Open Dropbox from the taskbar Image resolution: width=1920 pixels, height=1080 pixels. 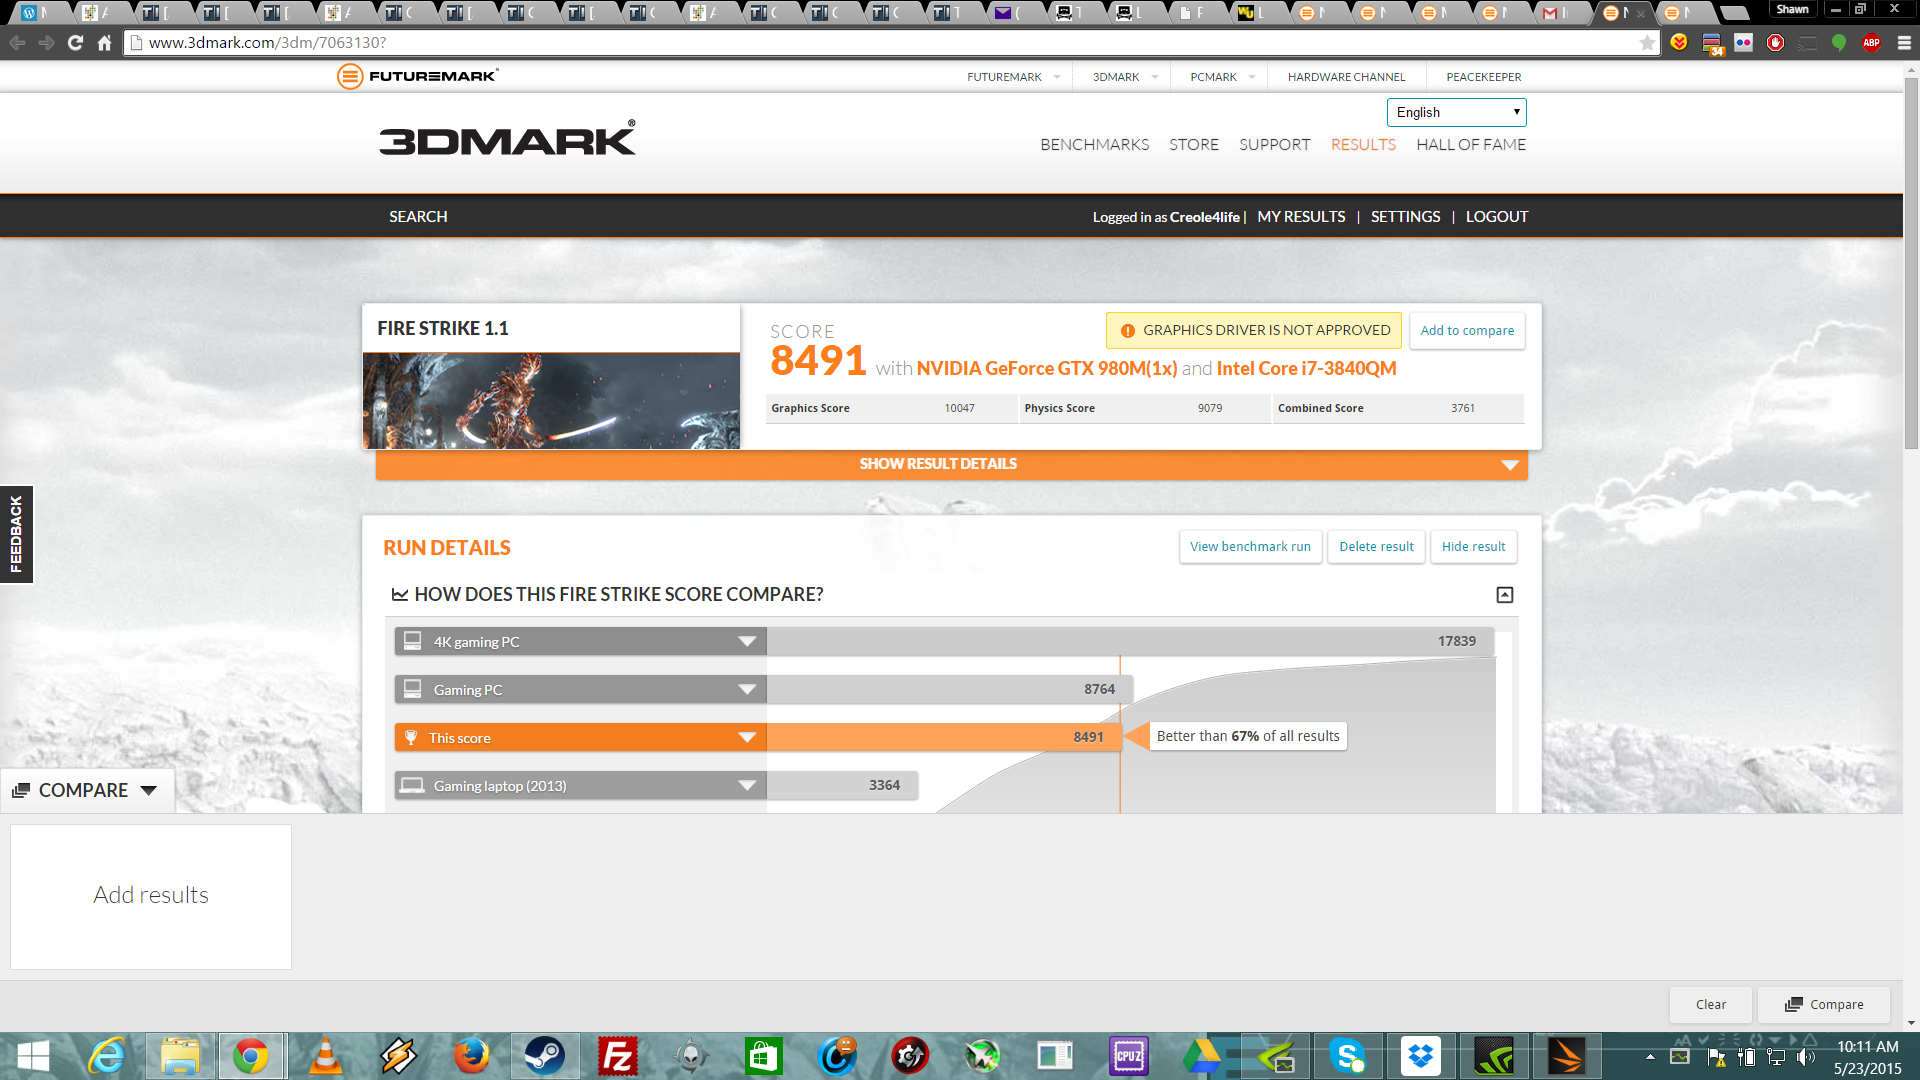[x=1421, y=1056]
